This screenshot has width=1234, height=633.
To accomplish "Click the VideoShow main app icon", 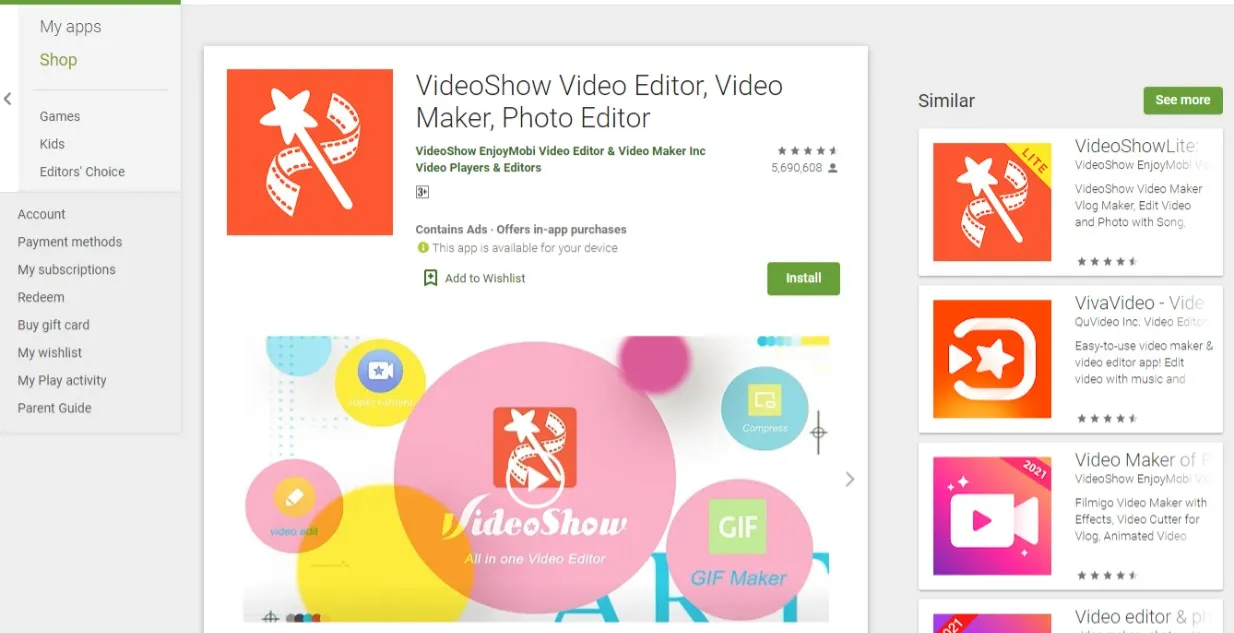I will [309, 152].
